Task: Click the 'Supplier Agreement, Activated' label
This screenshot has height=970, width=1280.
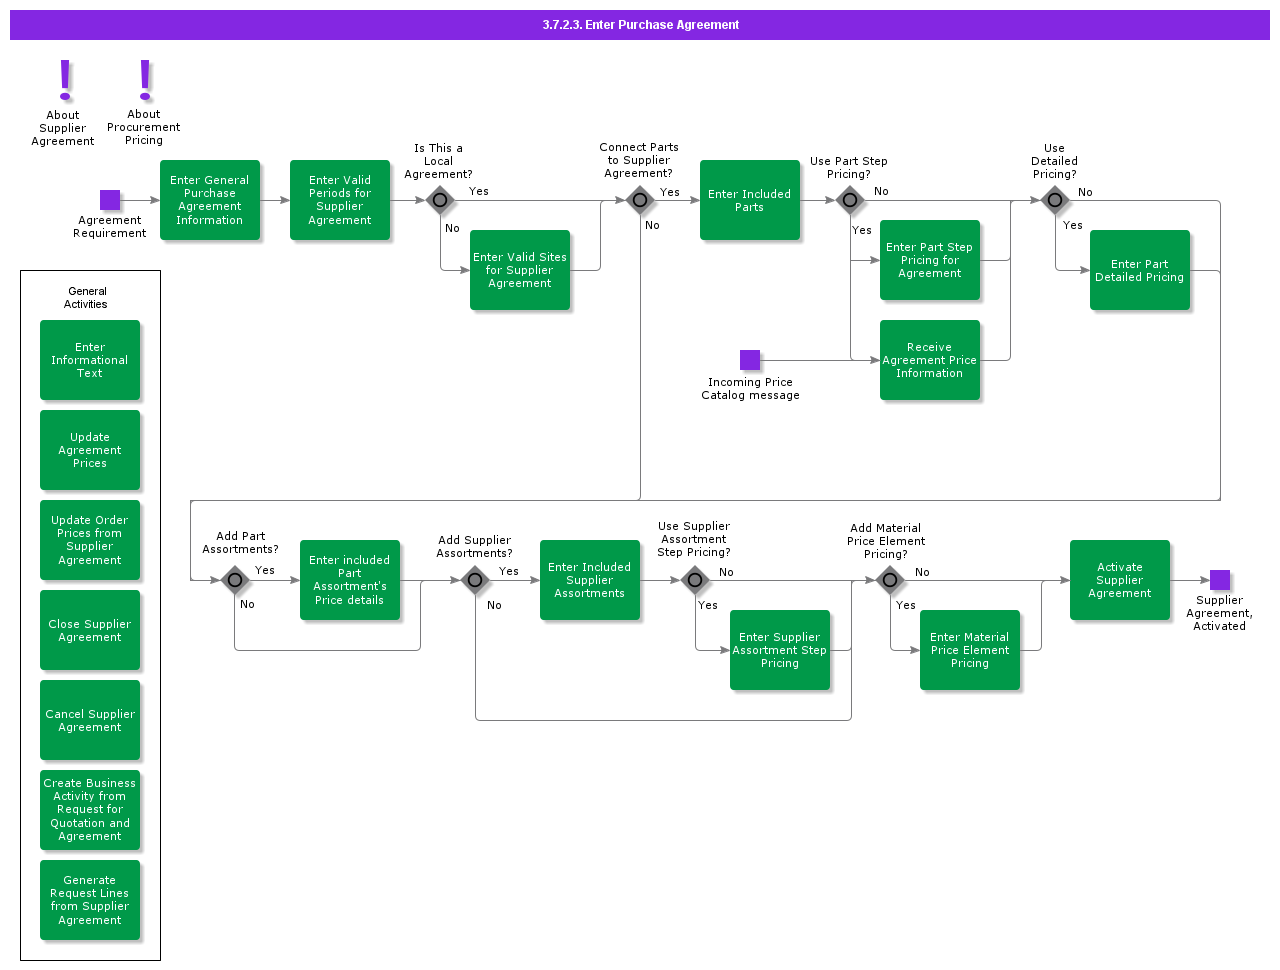Action: (1220, 613)
